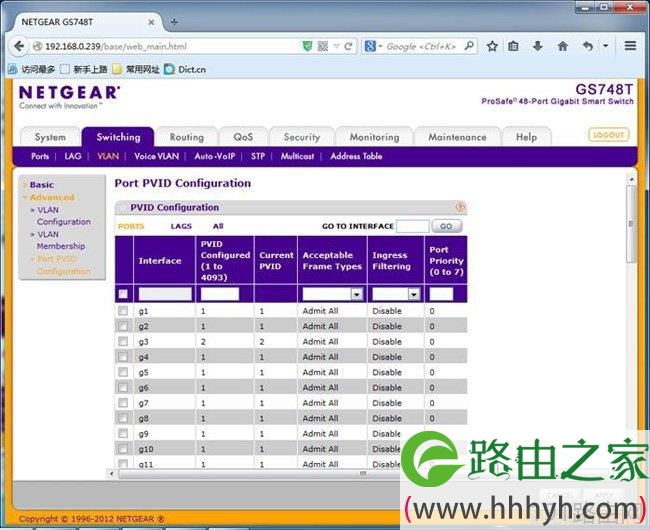Open the hamburger menu icon

(630, 46)
